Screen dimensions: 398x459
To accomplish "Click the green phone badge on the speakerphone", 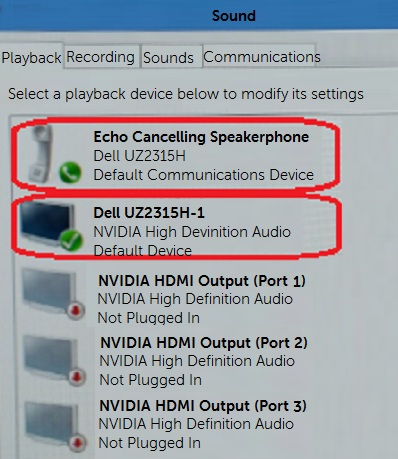I will coord(70,173).
